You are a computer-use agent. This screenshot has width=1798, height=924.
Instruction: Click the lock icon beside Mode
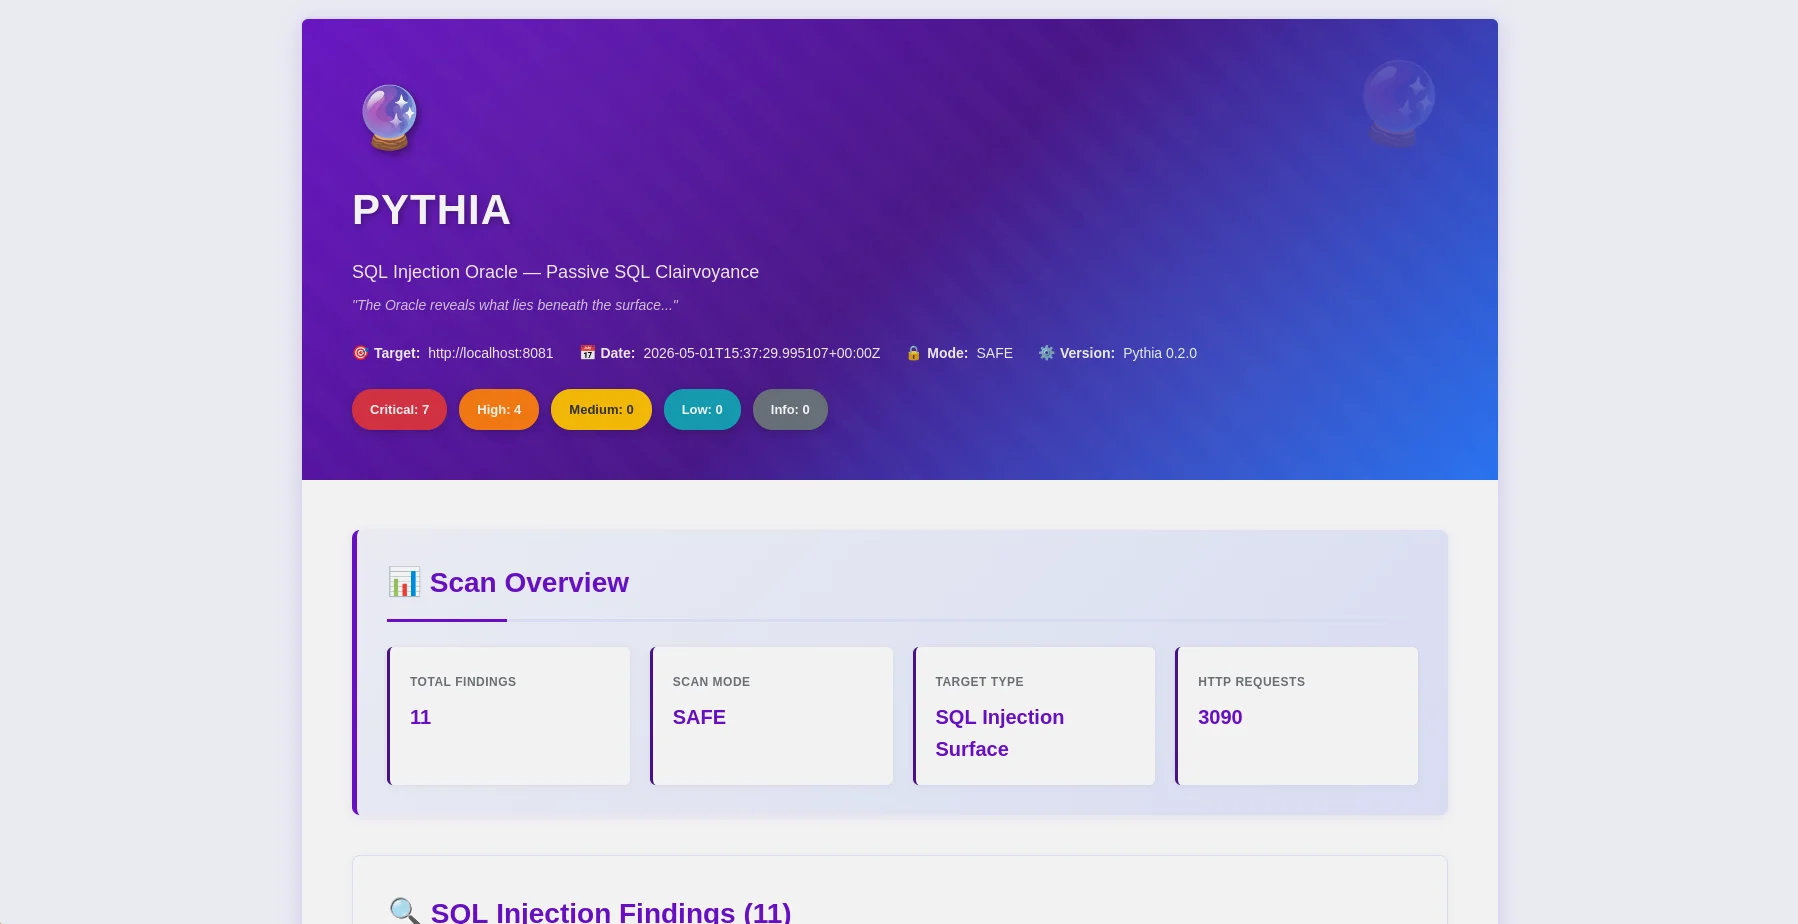(913, 353)
